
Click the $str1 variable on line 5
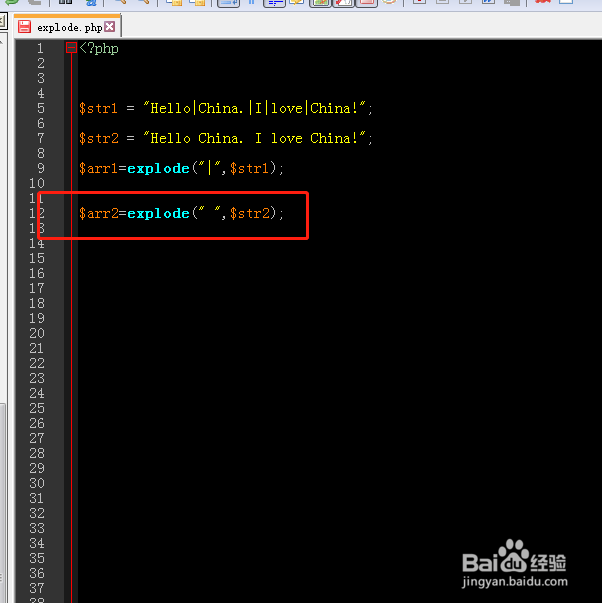(x=98, y=108)
